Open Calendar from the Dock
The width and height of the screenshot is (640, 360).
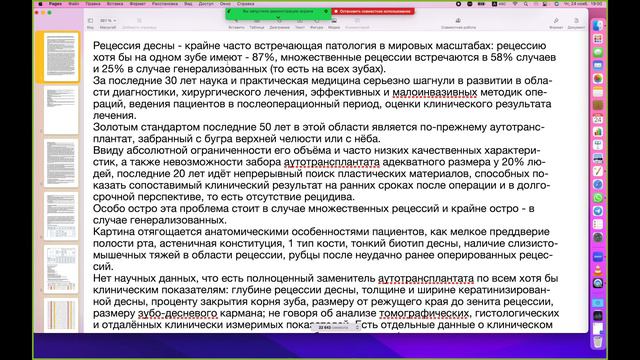598,119
